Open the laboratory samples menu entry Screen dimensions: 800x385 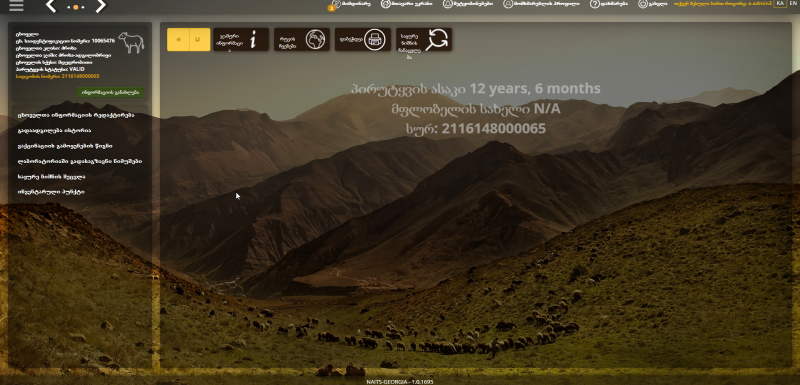(80, 161)
